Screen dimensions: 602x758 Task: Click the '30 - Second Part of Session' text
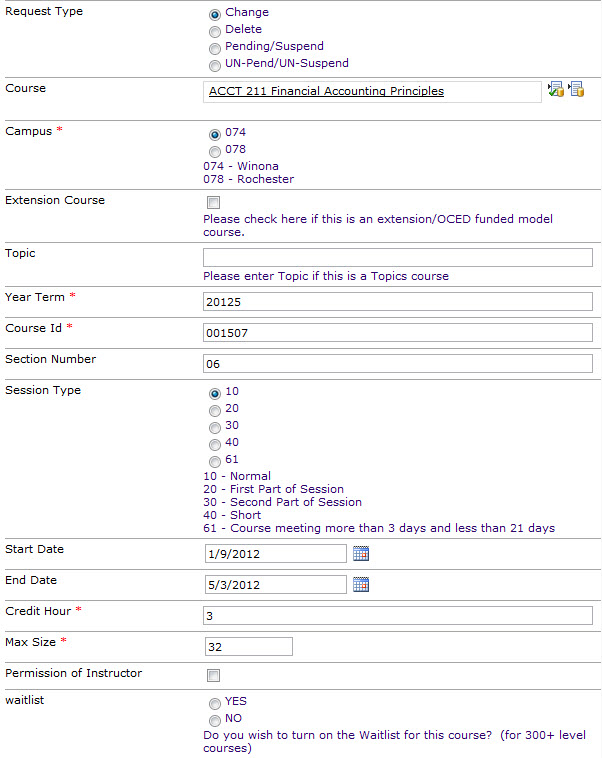click(x=282, y=502)
